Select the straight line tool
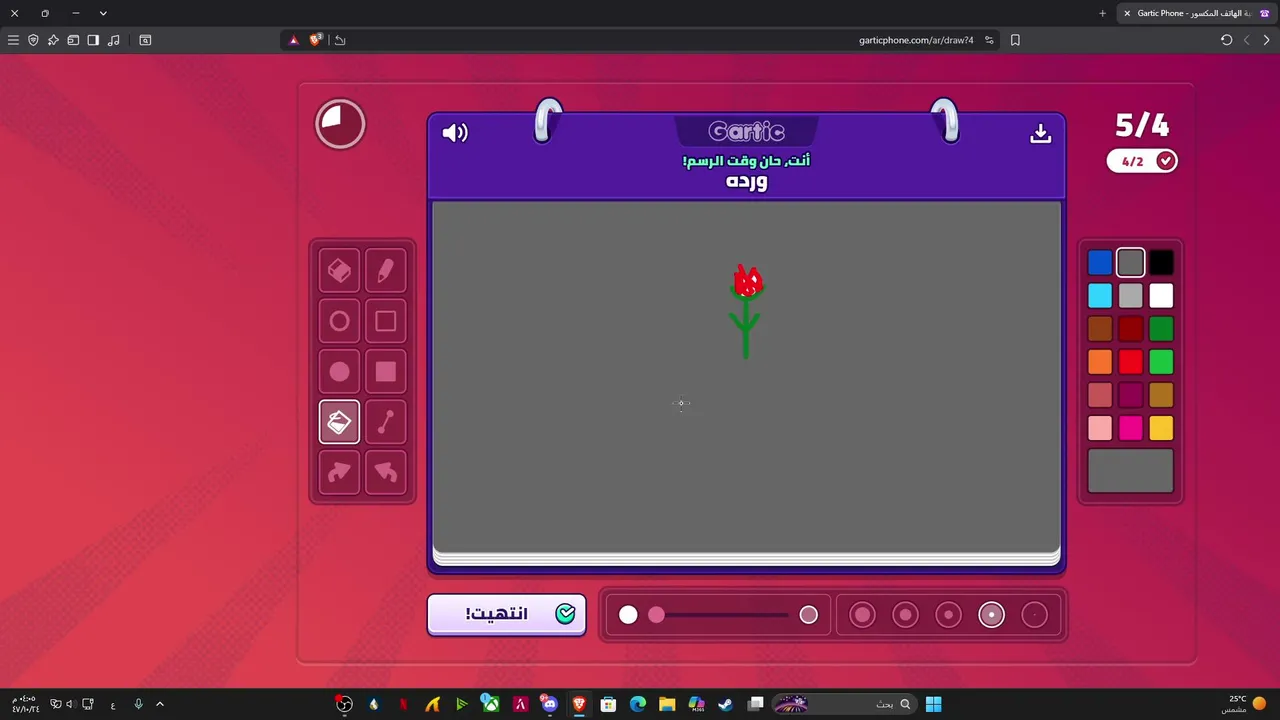1280x720 pixels. coord(386,422)
